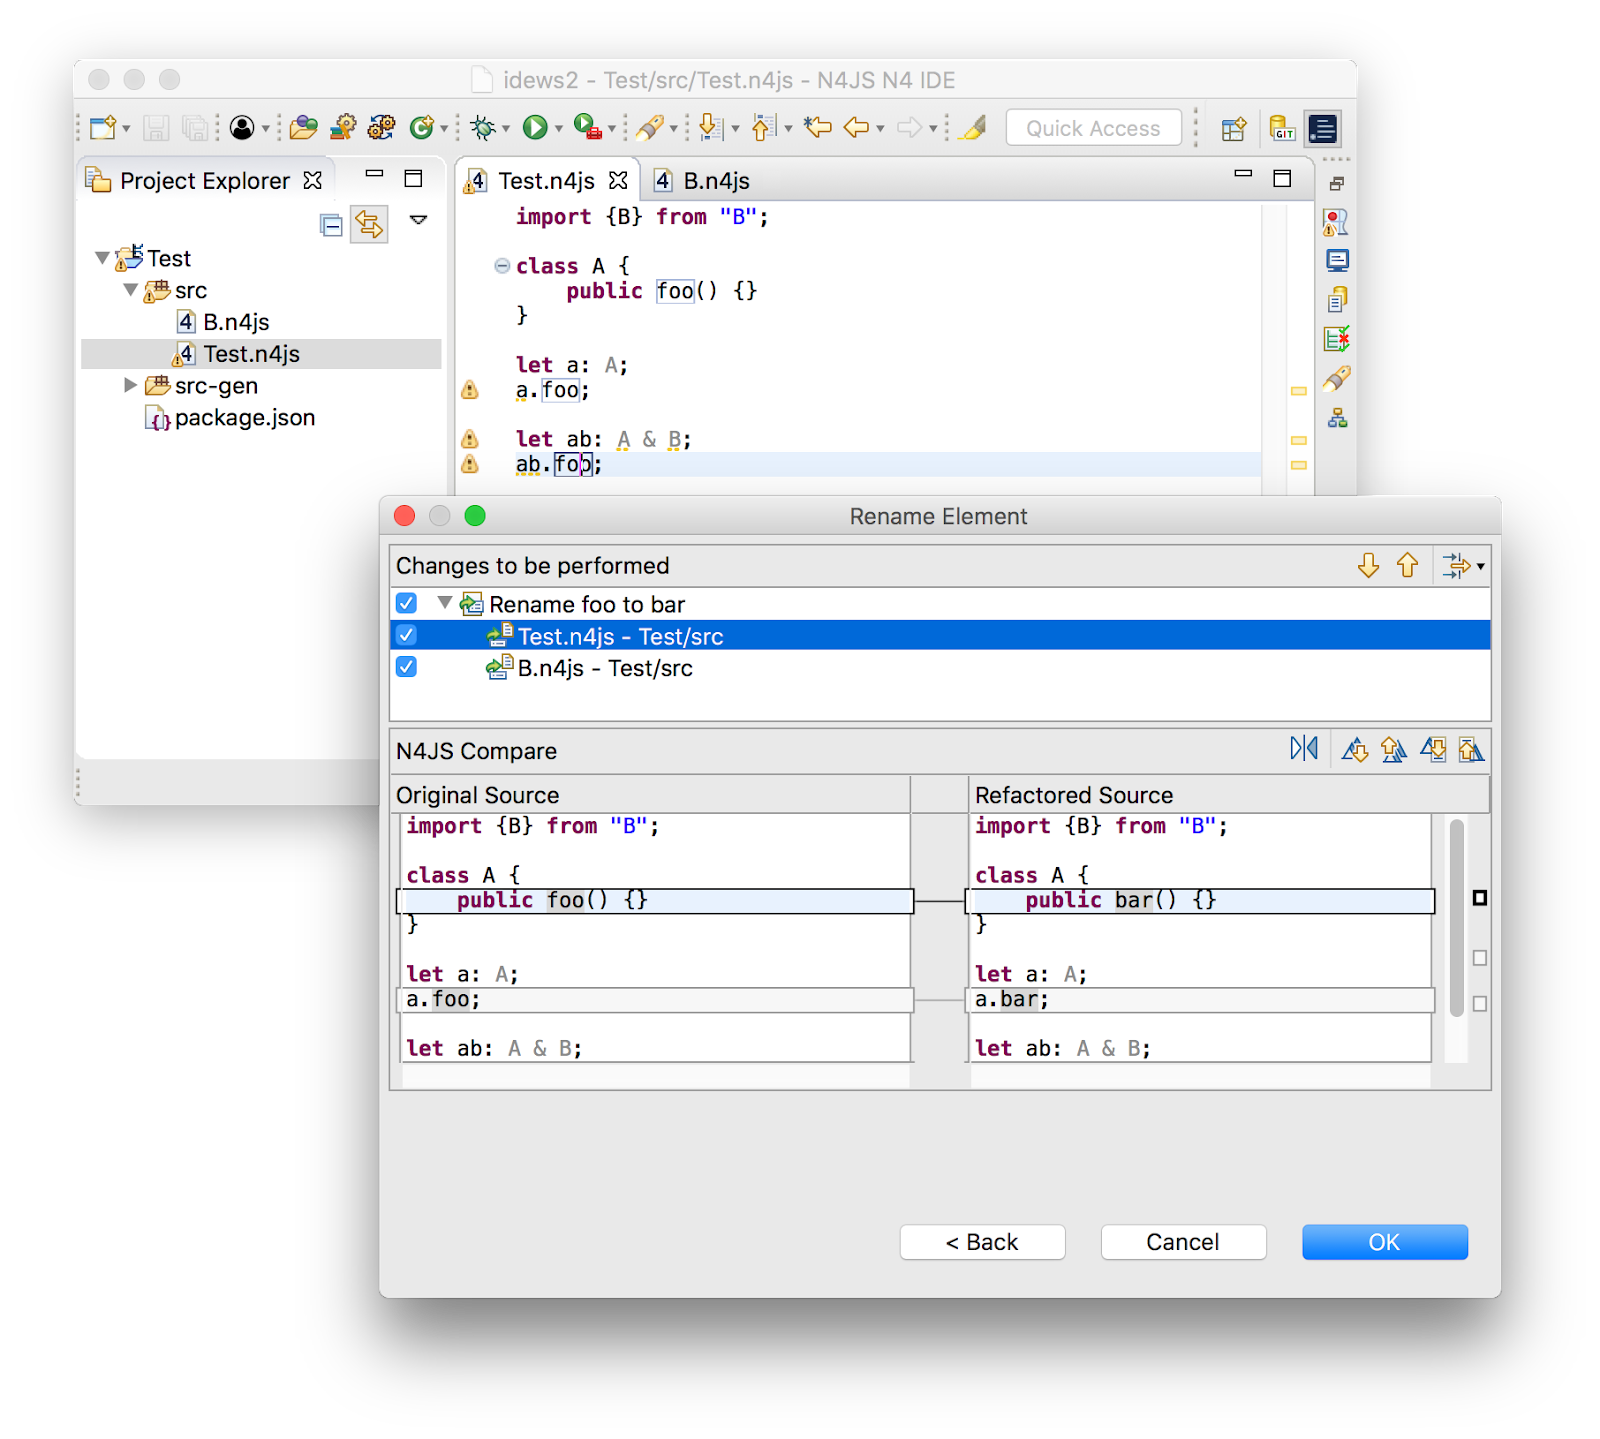Uncheck the Test.n4js - Test/src change
Screen dimensions: 1600x1439
[406, 635]
